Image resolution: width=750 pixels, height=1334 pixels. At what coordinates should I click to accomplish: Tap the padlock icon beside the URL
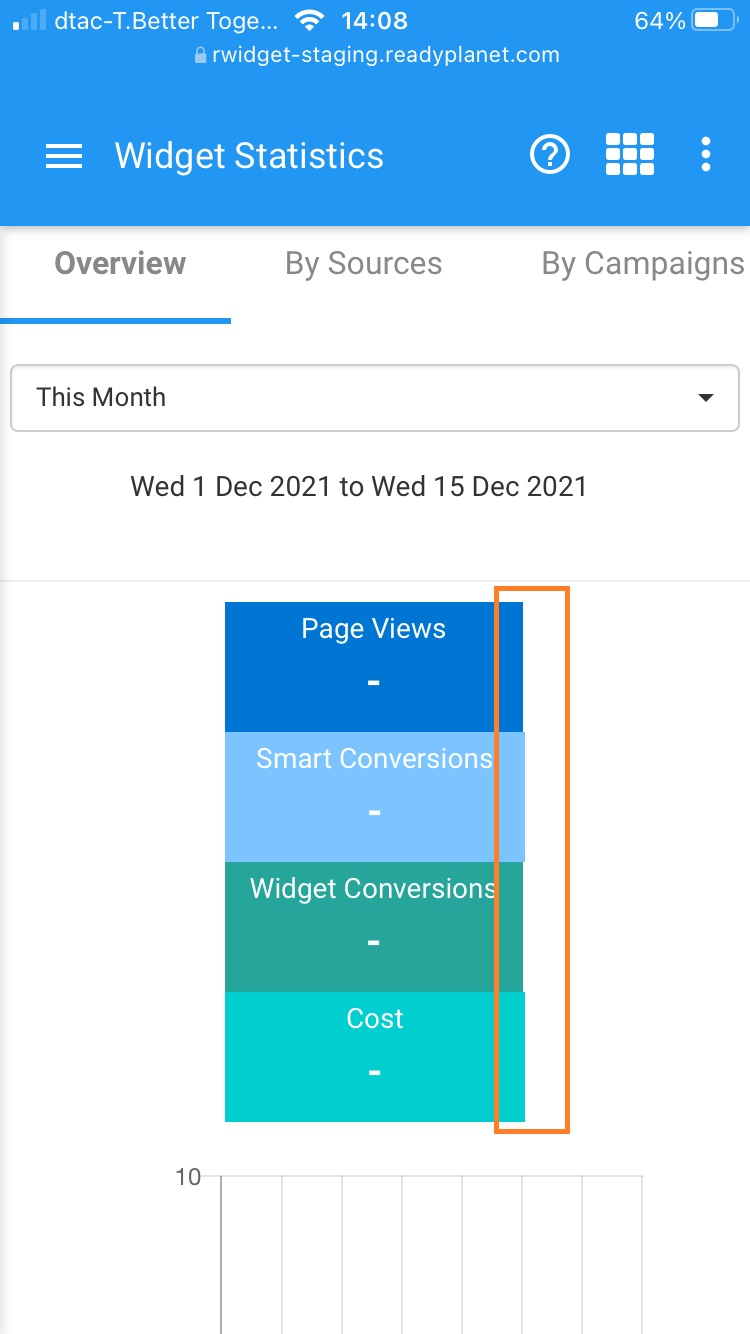tap(200, 56)
